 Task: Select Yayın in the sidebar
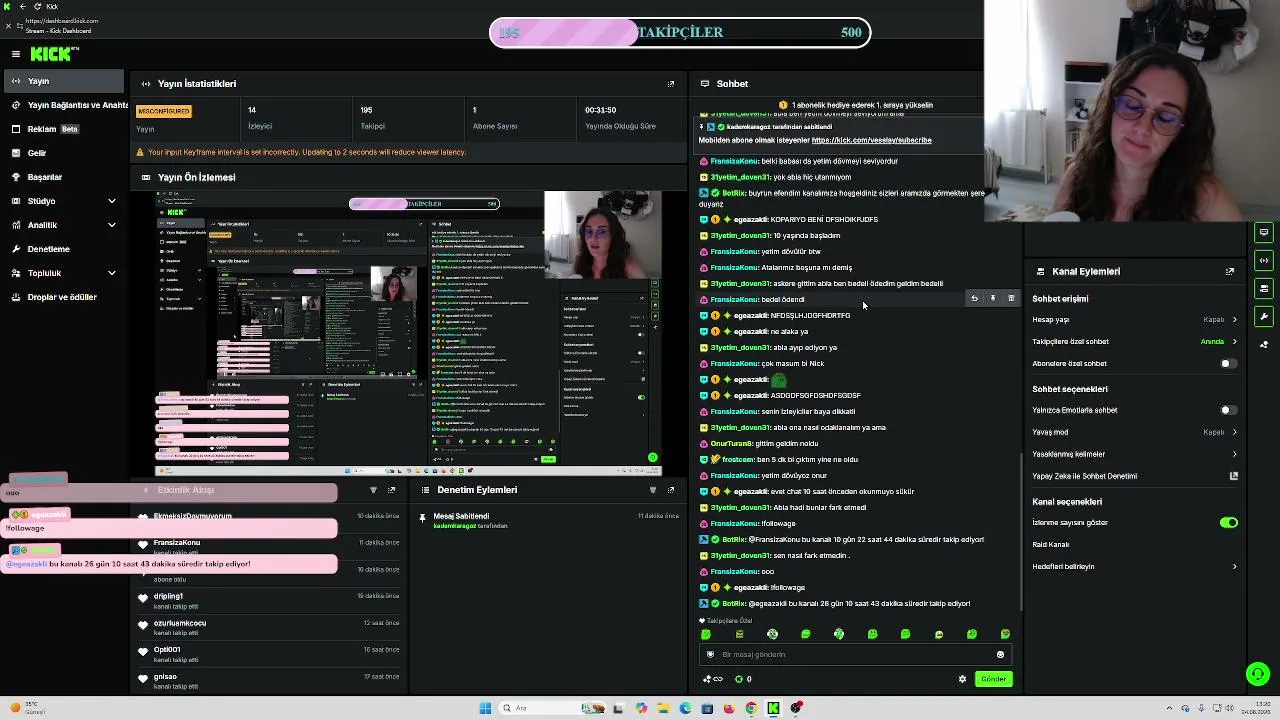point(63,81)
